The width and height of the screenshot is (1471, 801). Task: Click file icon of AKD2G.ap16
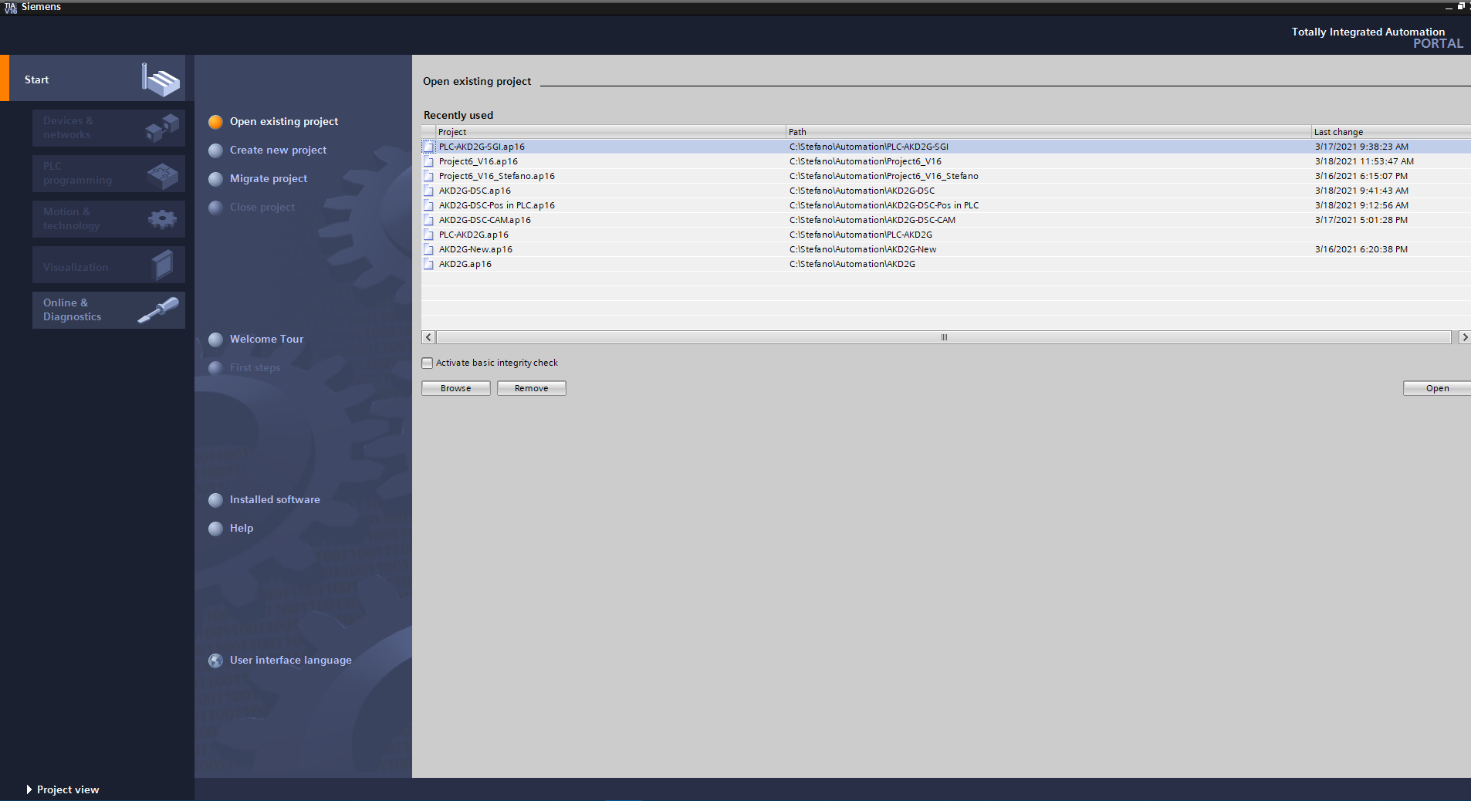point(428,264)
